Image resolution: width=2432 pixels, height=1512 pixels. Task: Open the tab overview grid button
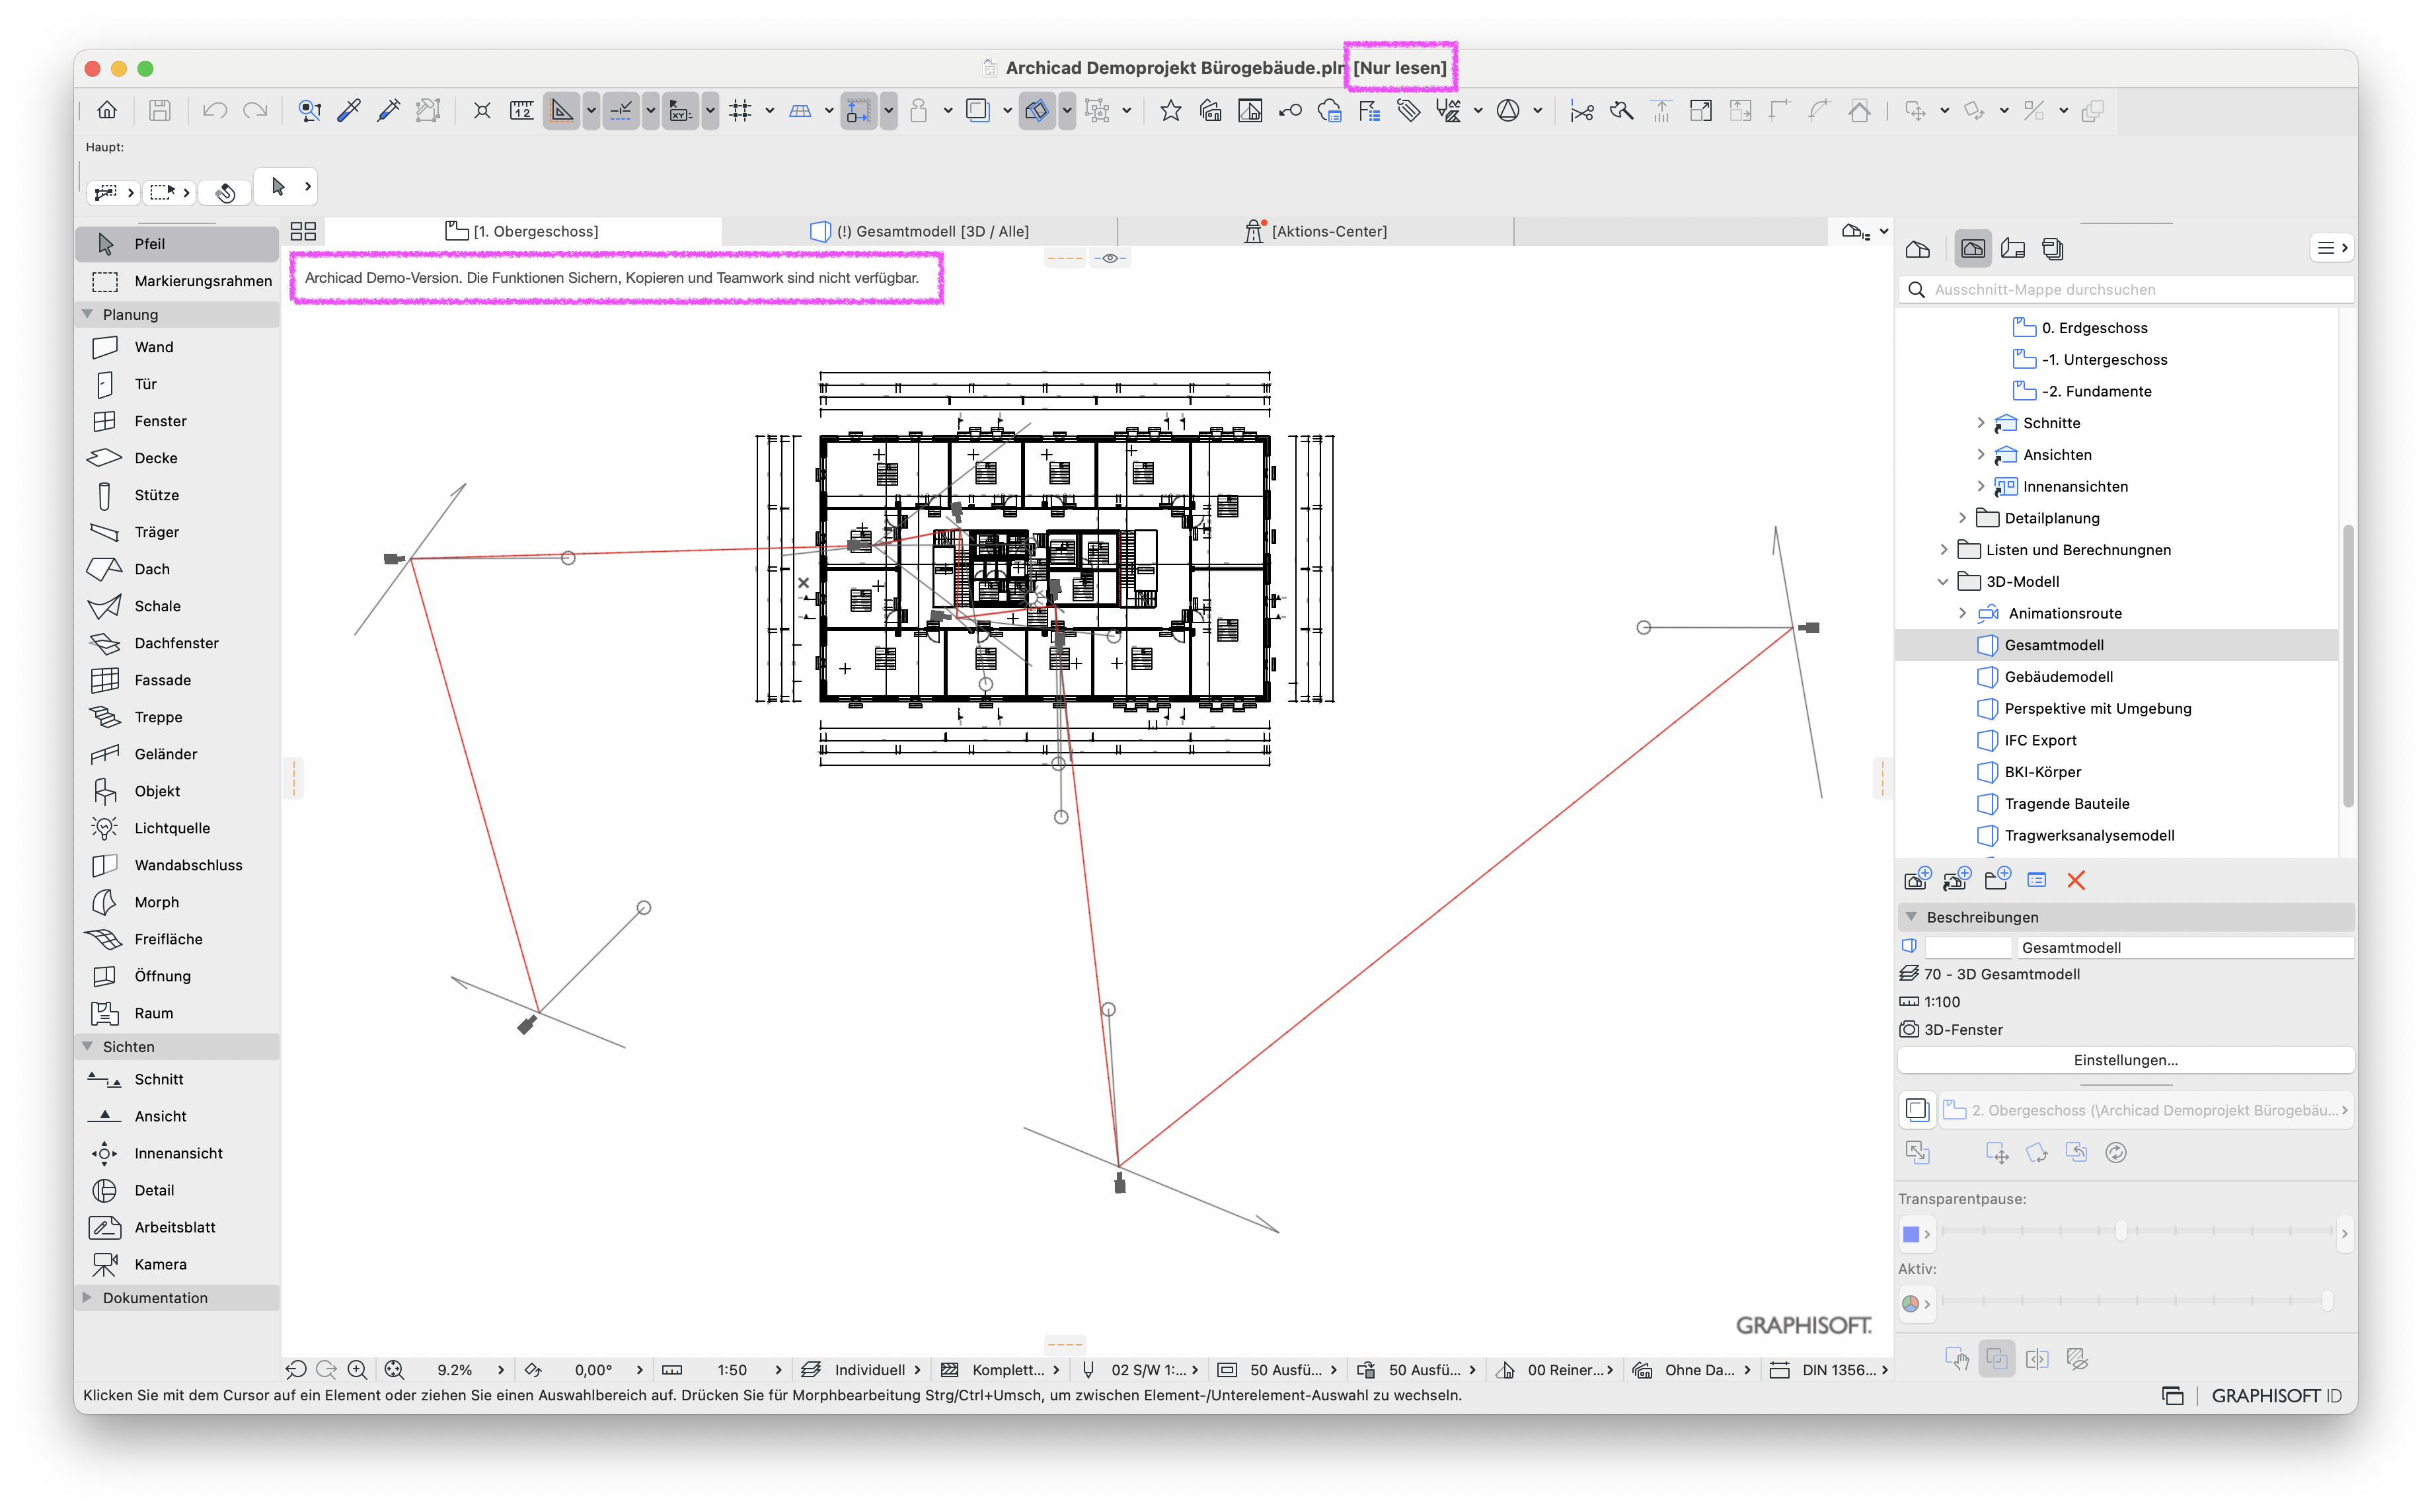point(303,231)
